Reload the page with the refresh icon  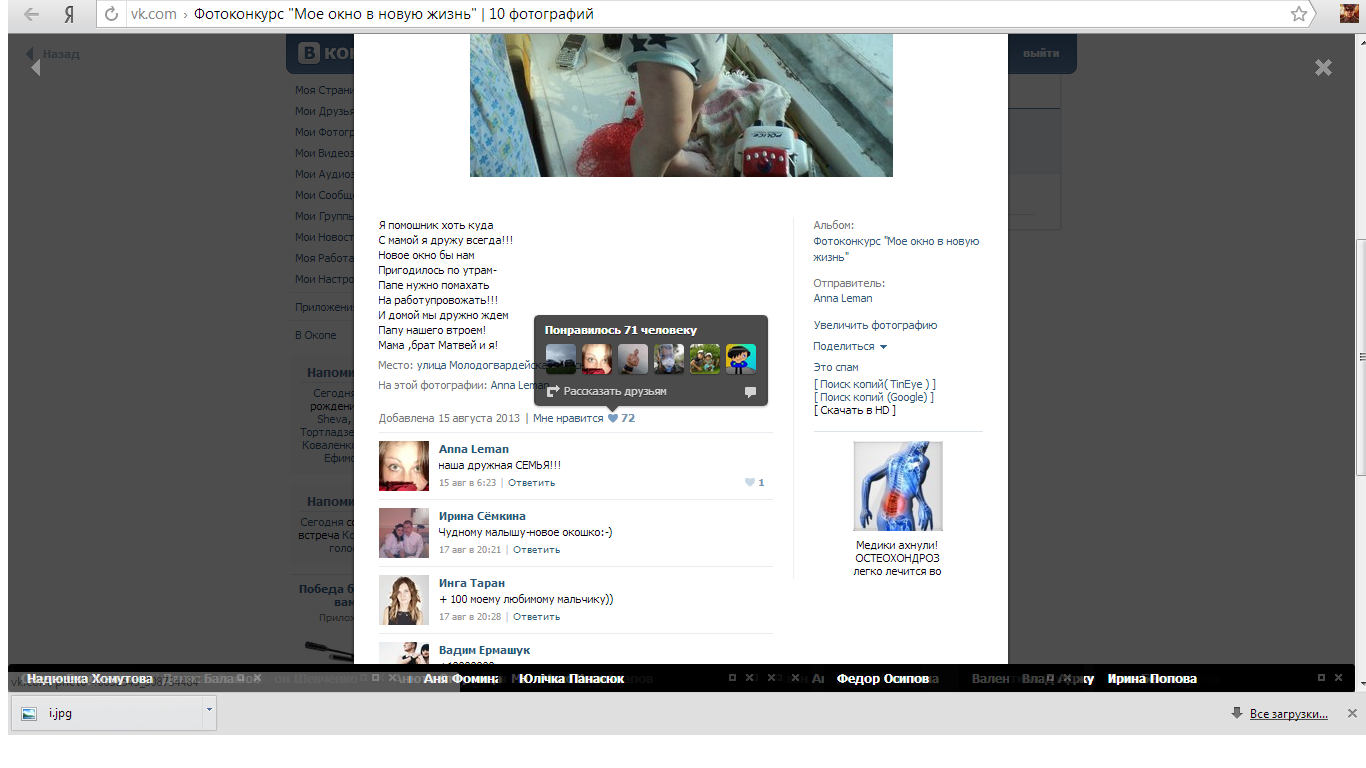click(x=111, y=15)
